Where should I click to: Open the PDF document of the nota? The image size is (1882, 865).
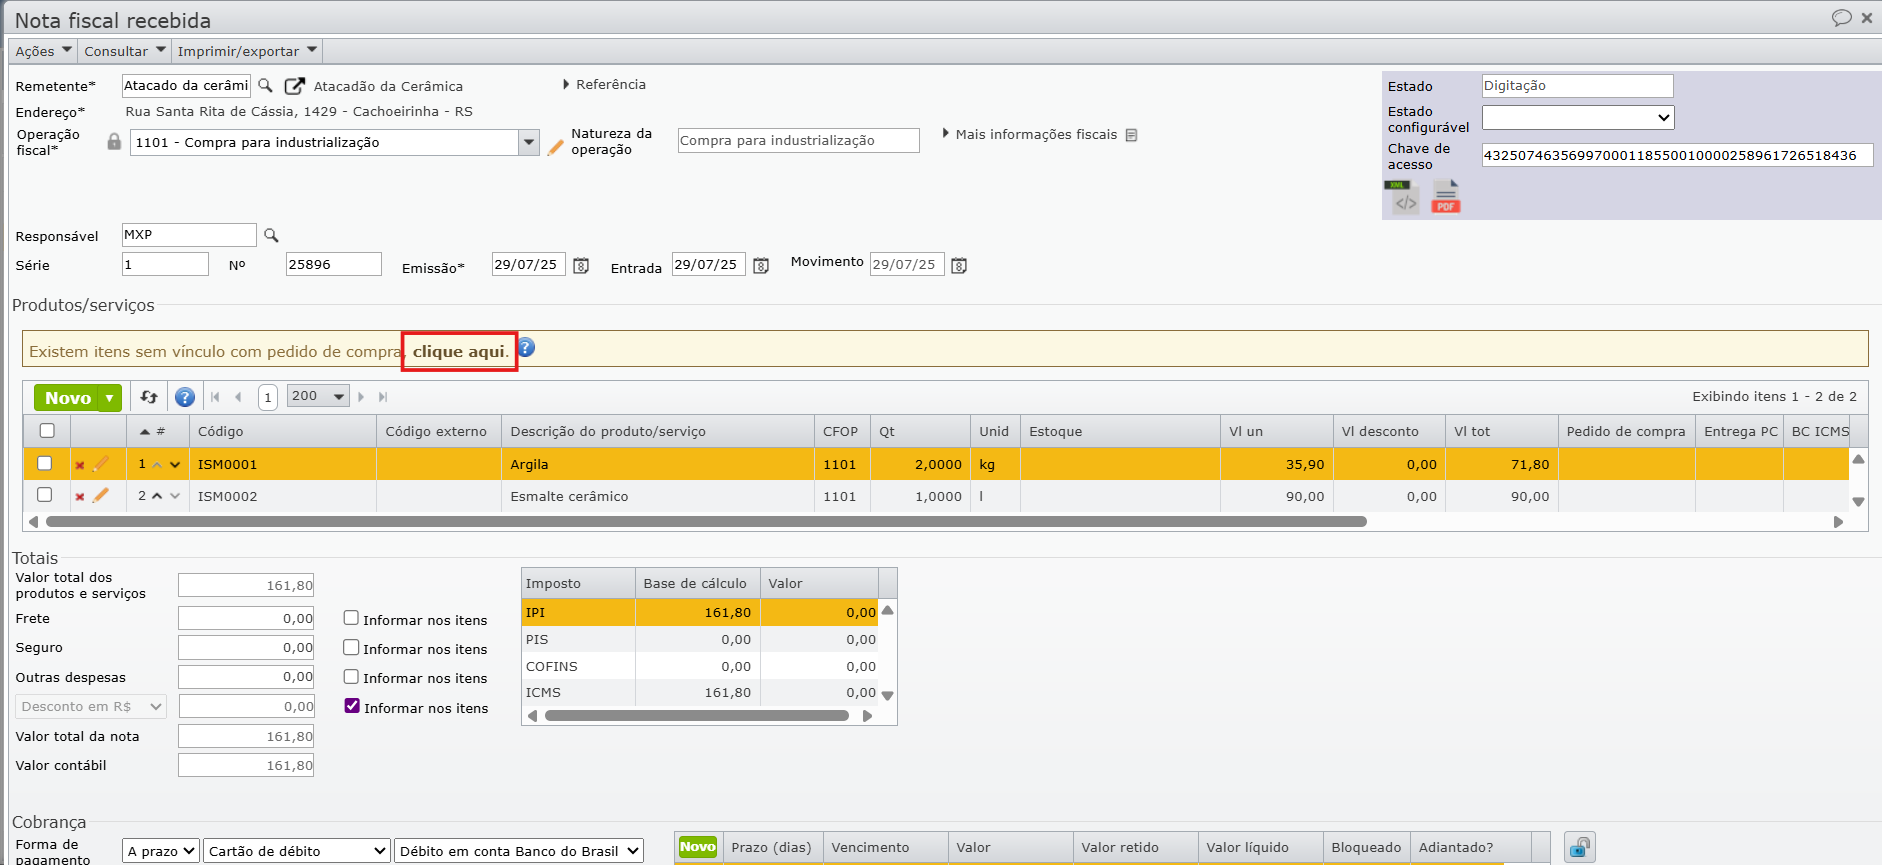coord(1446,197)
